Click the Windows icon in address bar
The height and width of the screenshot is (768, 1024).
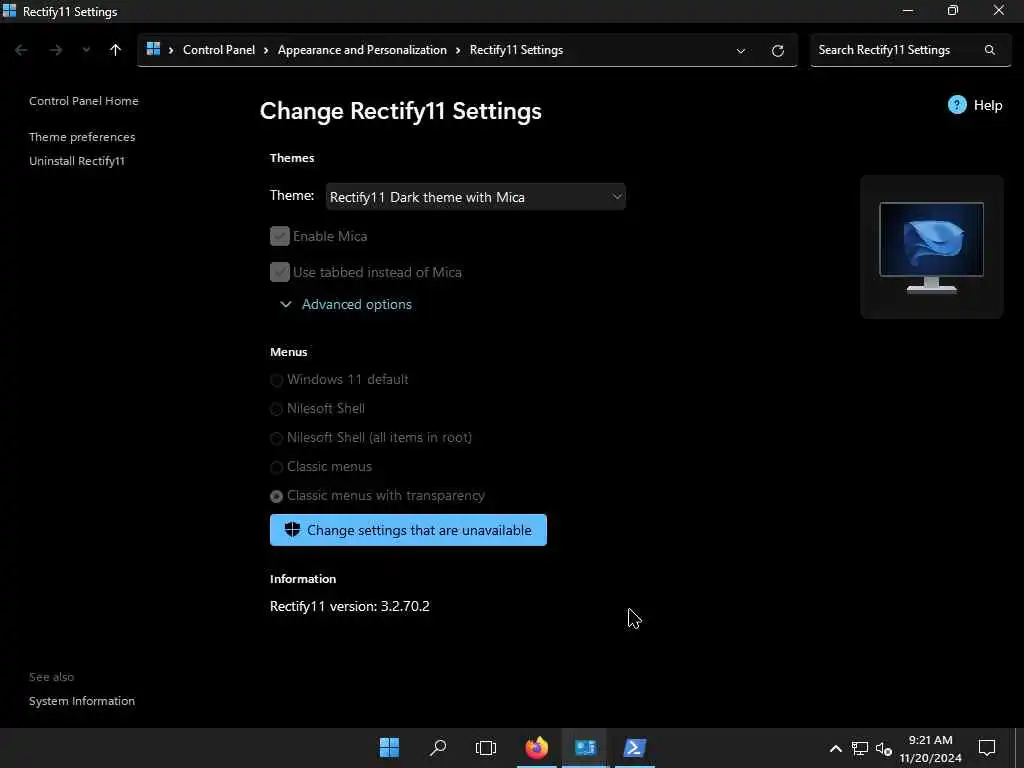click(153, 49)
